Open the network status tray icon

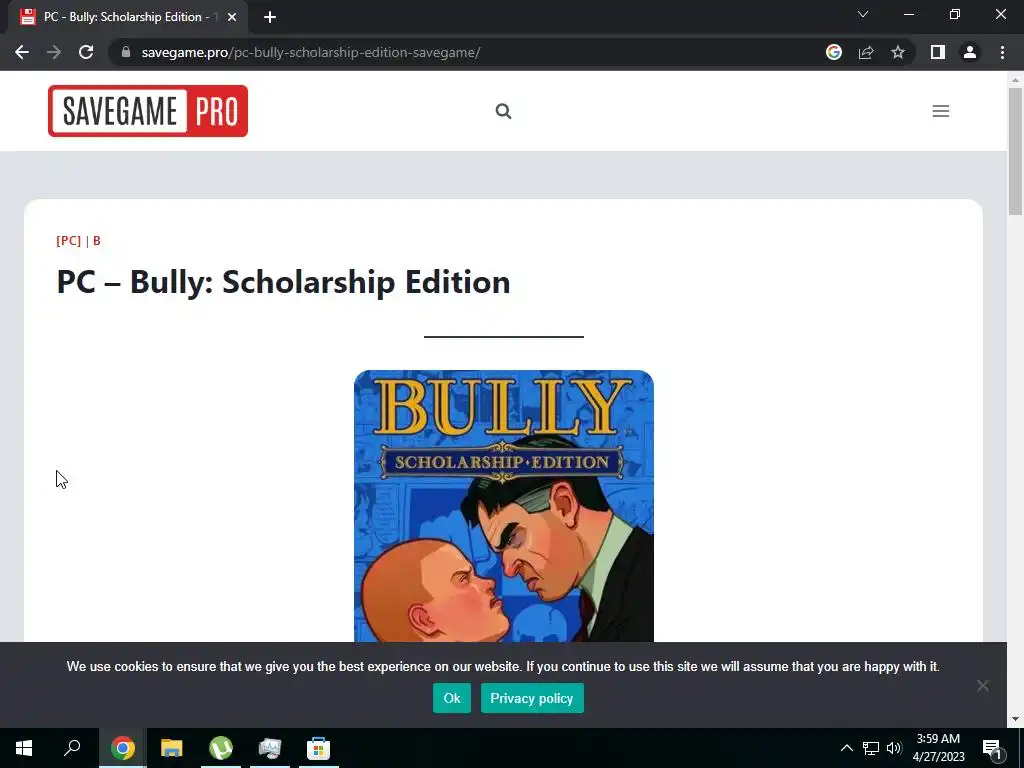click(871, 748)
